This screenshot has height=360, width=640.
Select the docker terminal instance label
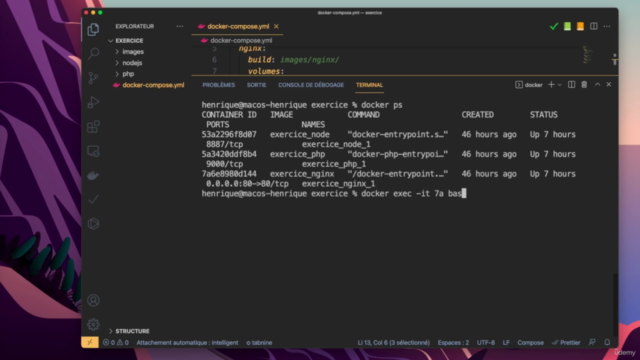[x=529, y=85]
